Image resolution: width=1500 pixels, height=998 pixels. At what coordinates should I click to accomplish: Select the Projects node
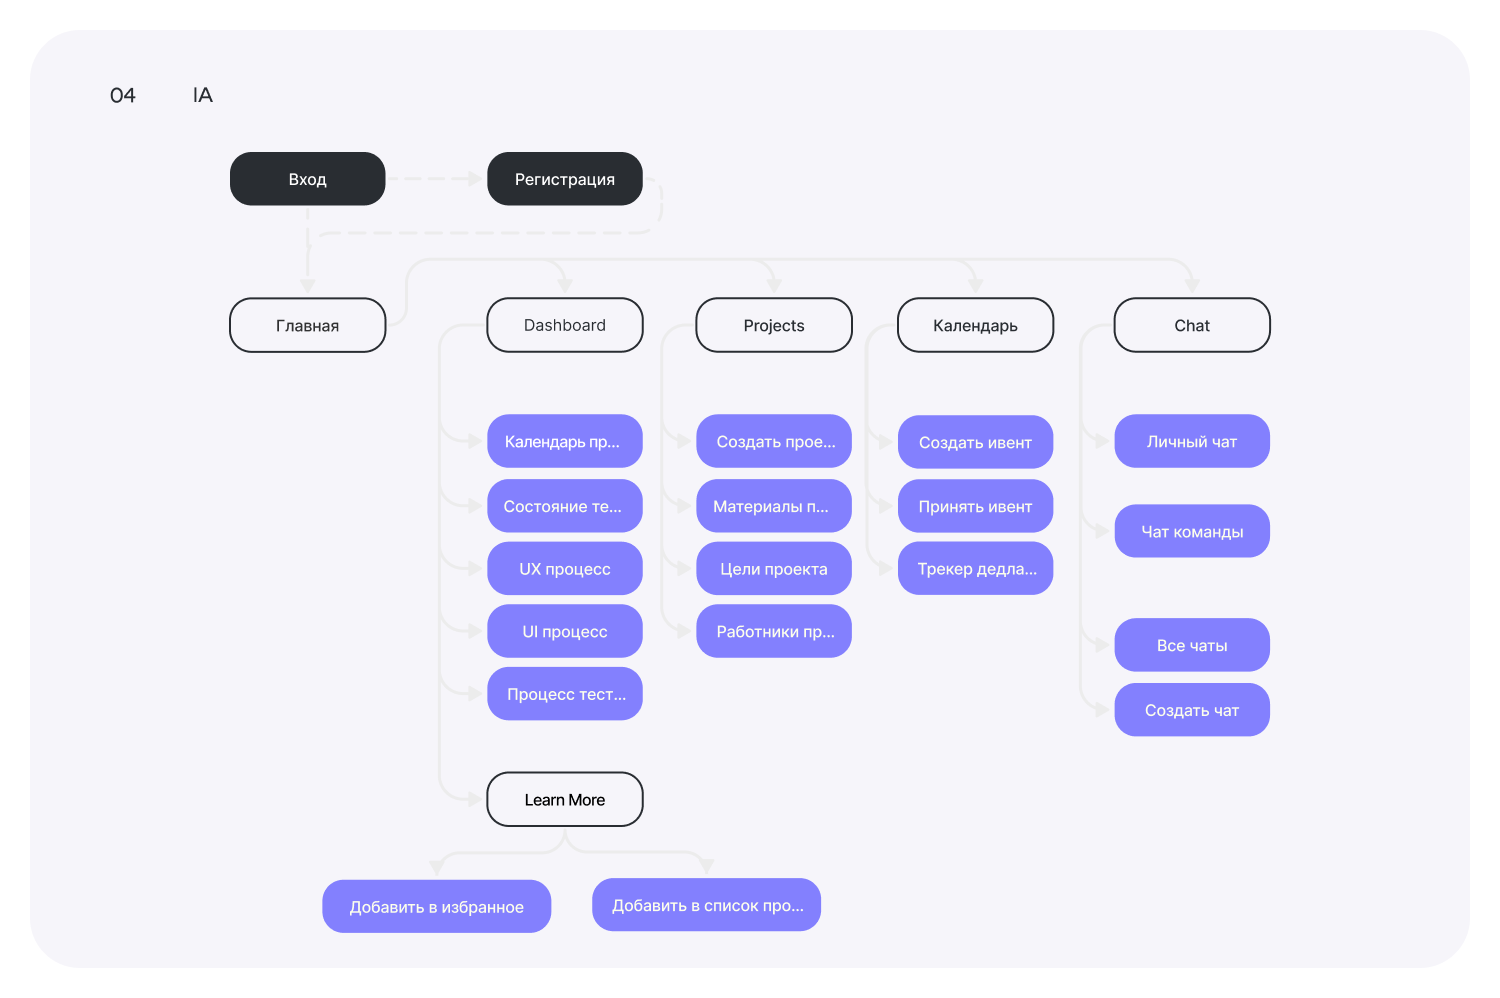point(773,325)
